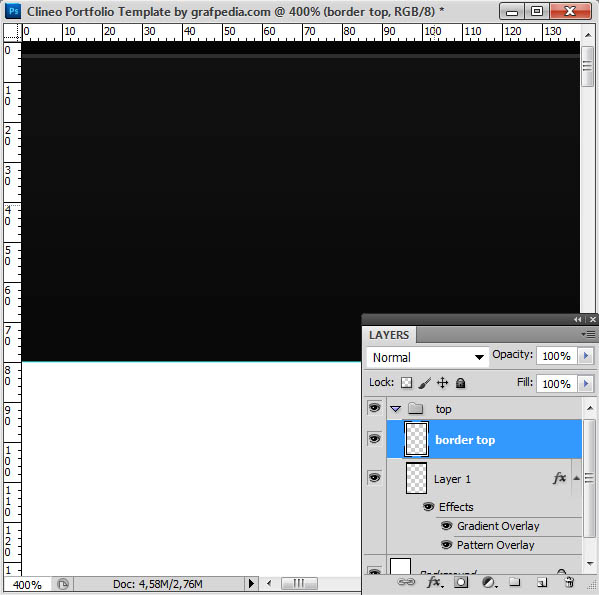Delete layer with the trash icon
This screenshot has width=599, height=595.
pyautogui.click(x=569, y=582)
